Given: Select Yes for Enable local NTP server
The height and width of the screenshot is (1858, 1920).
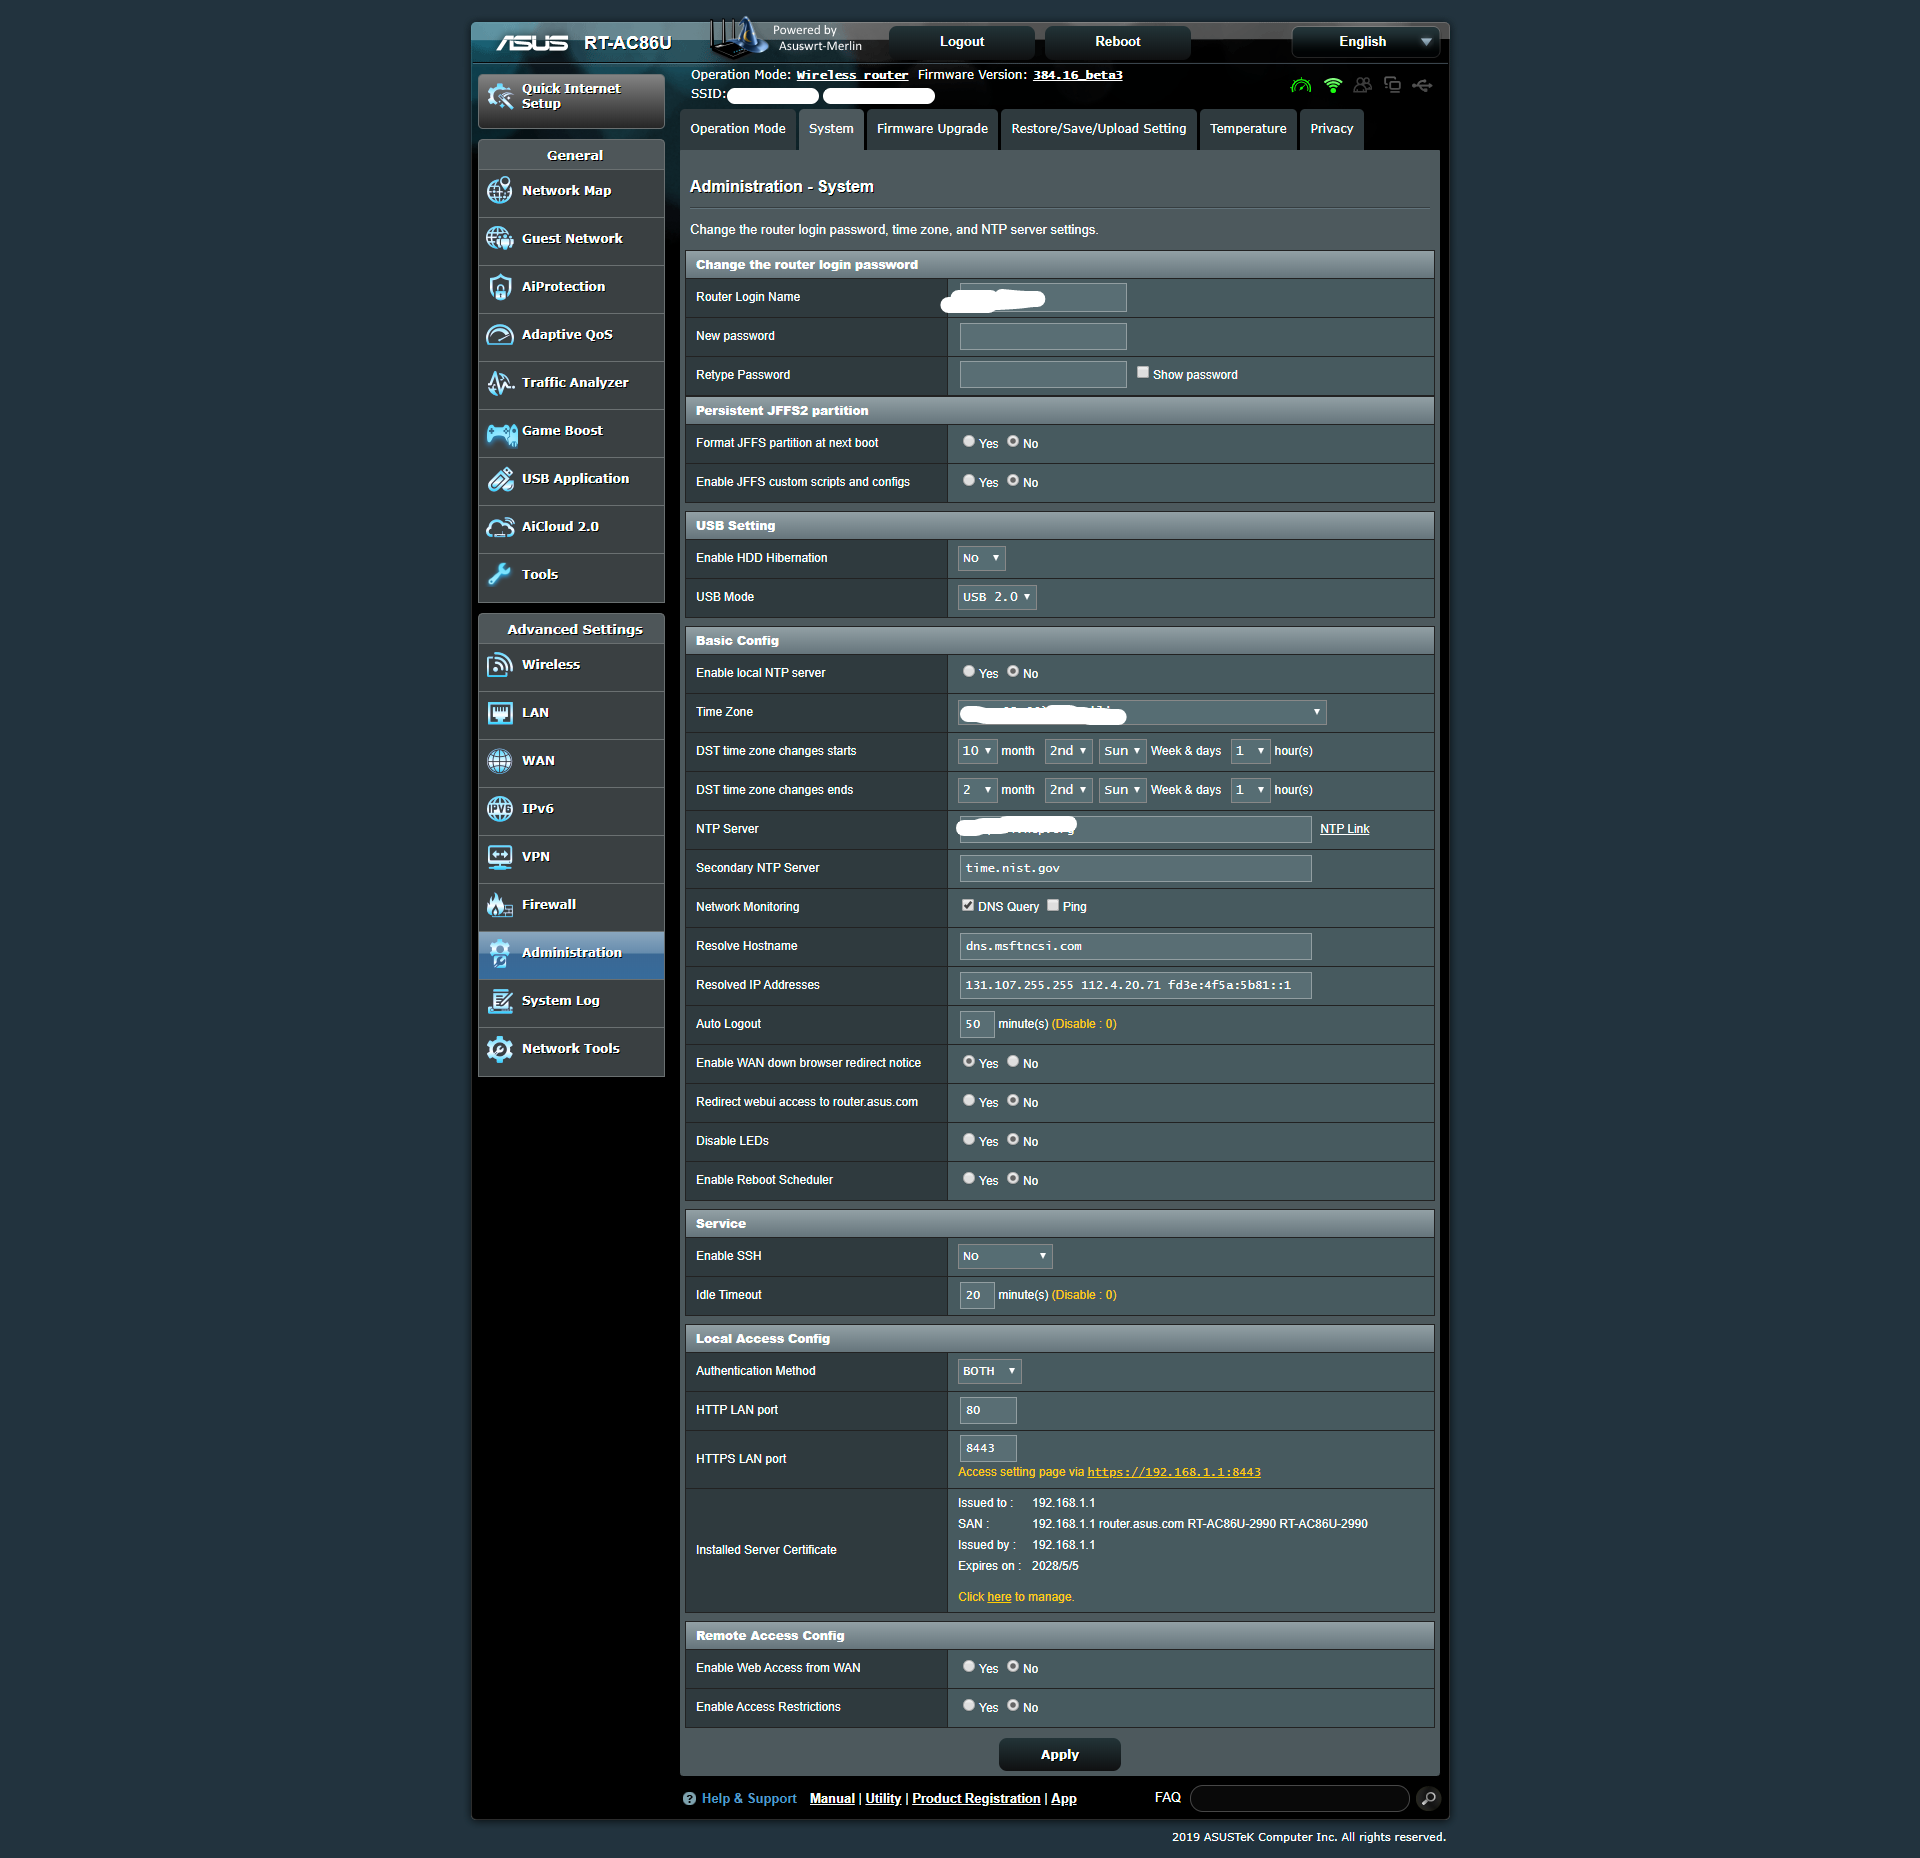Looking at the screenshot, I should click(969, 672).
